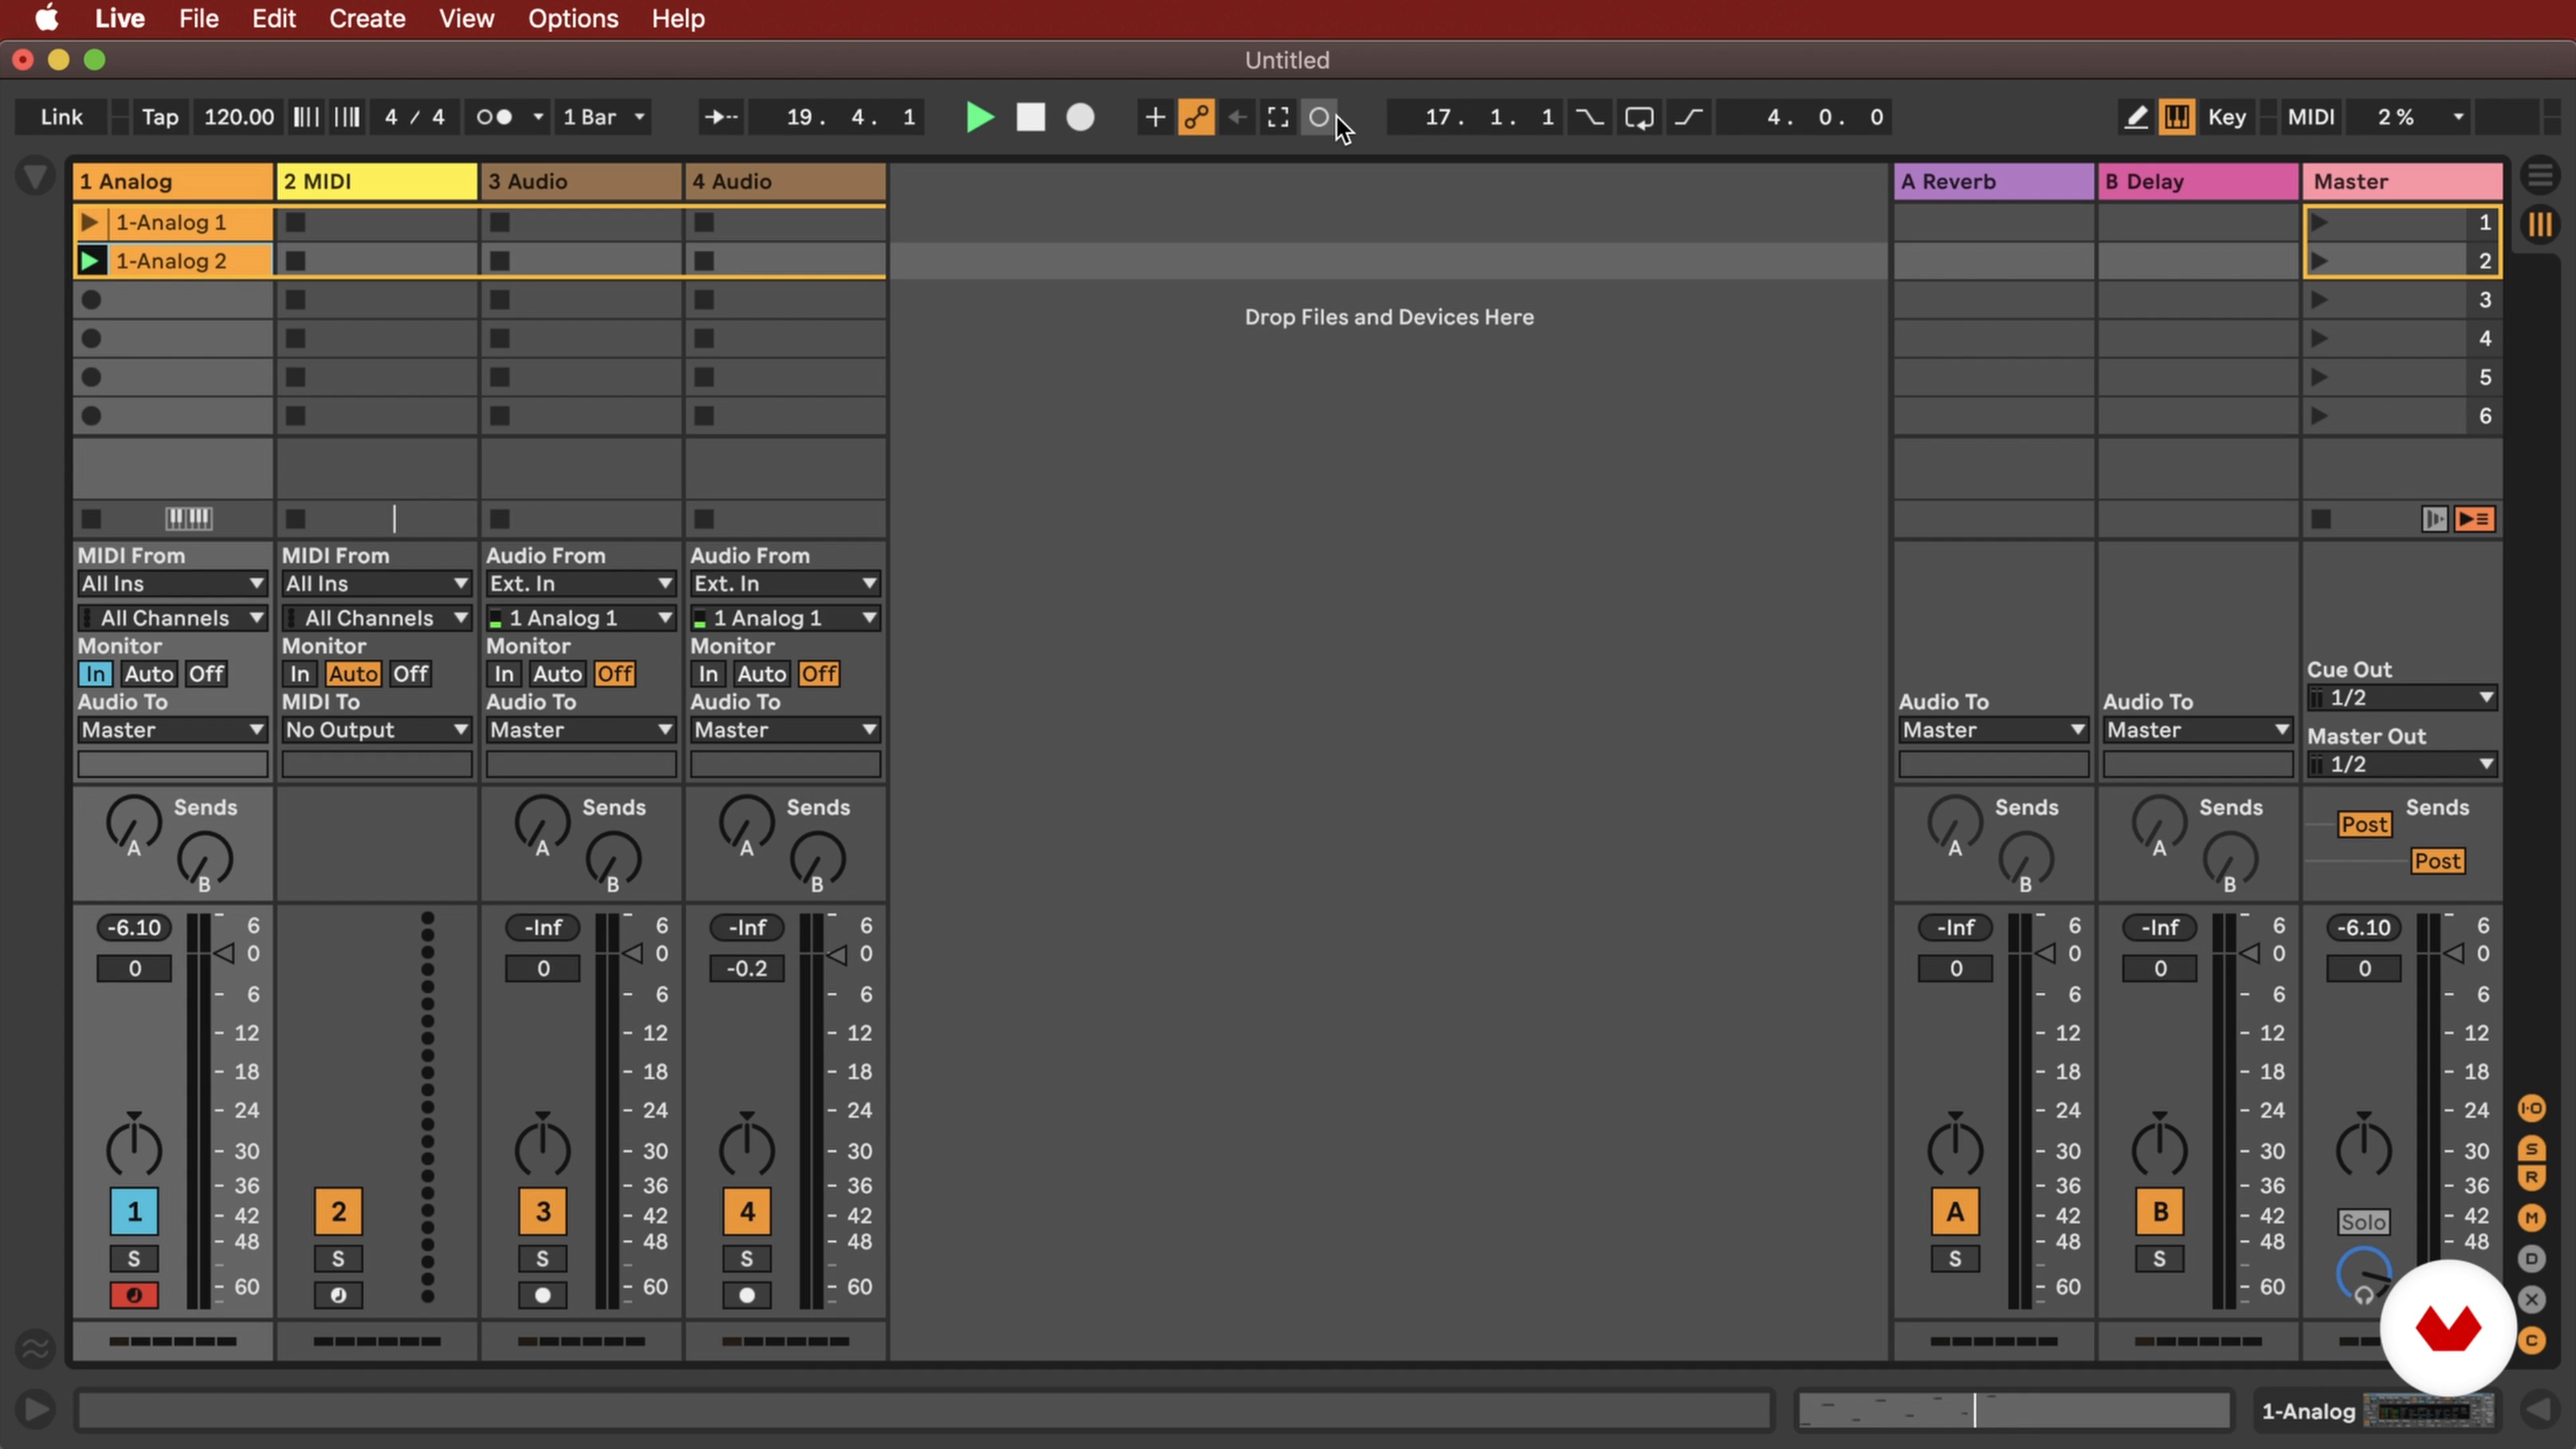Viewport: 2576px width, 1449px height.
Task: Open the Master Out 1/2 dropdown
Action: [x=2402, y=765]
